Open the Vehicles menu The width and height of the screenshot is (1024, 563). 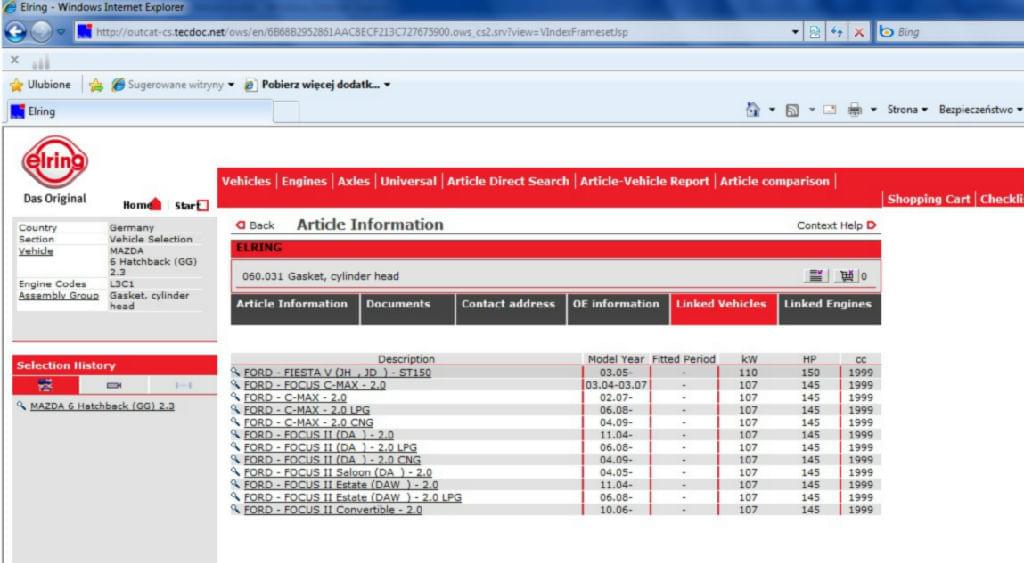point(246,181)
